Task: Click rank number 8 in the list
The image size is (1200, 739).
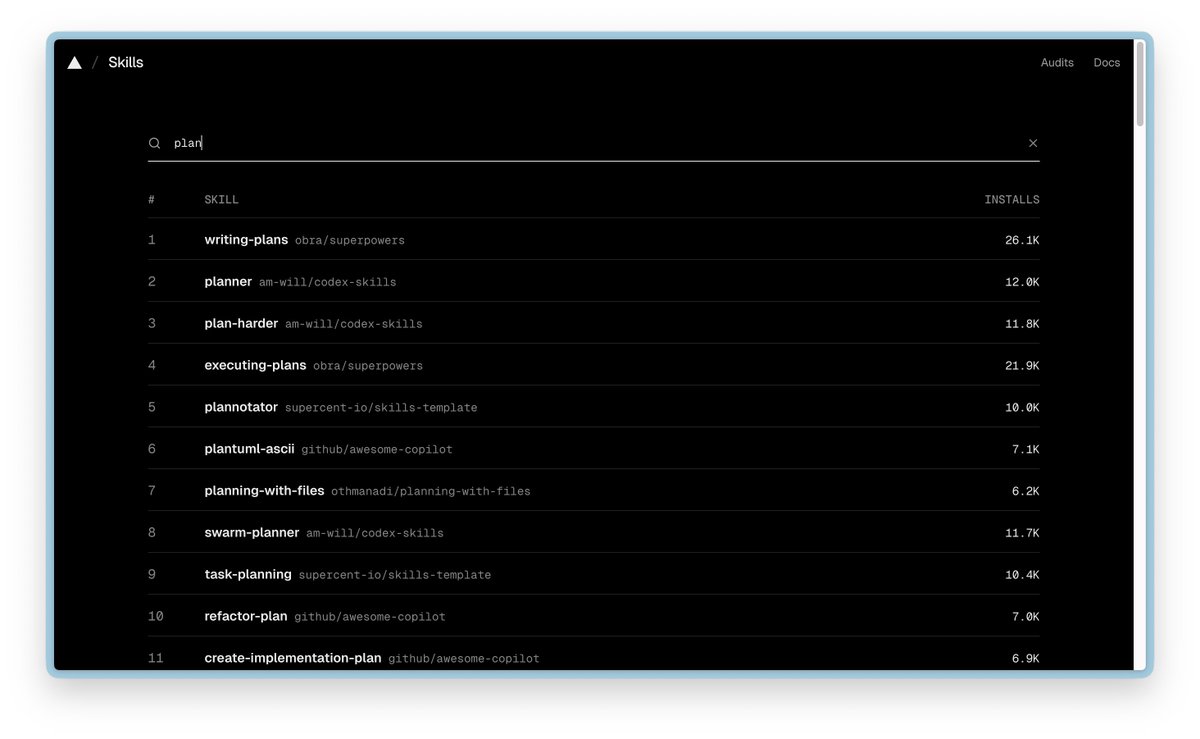Action: [x=152, y=533]
